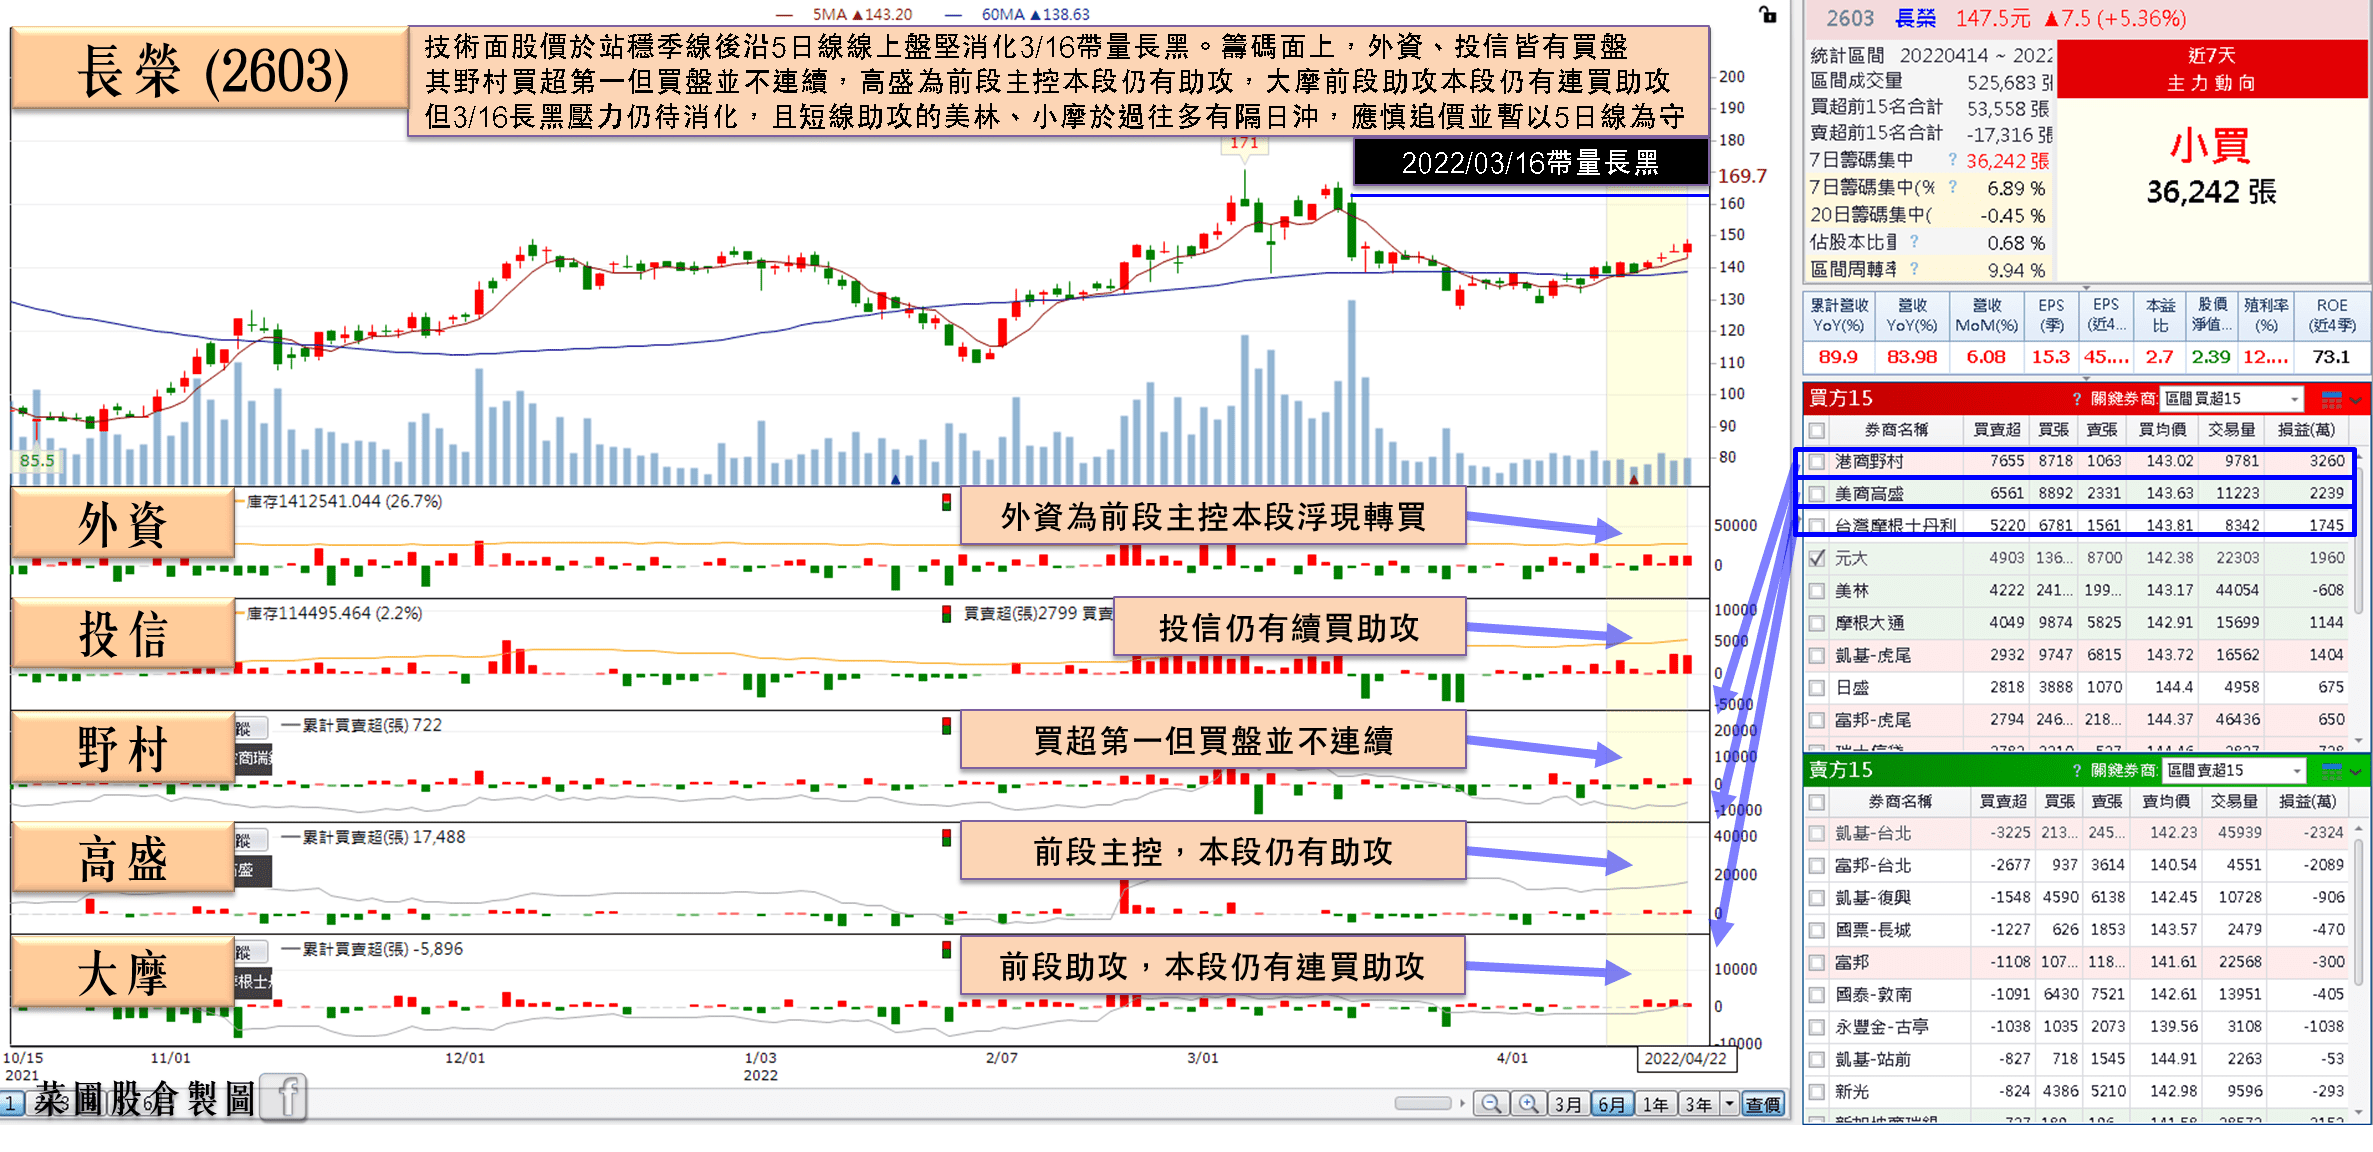Click the help icon in 買方15 header
Image resolution: width=2373 pixels, height=1152 pixels.
(x=2077, y=399)
